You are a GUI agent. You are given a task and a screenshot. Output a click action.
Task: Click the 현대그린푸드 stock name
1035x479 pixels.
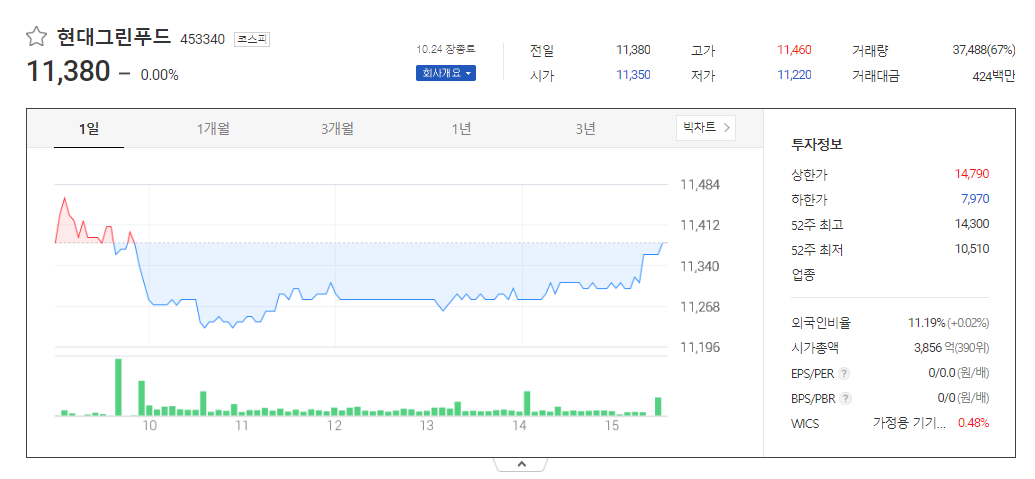tap(114, 37)
